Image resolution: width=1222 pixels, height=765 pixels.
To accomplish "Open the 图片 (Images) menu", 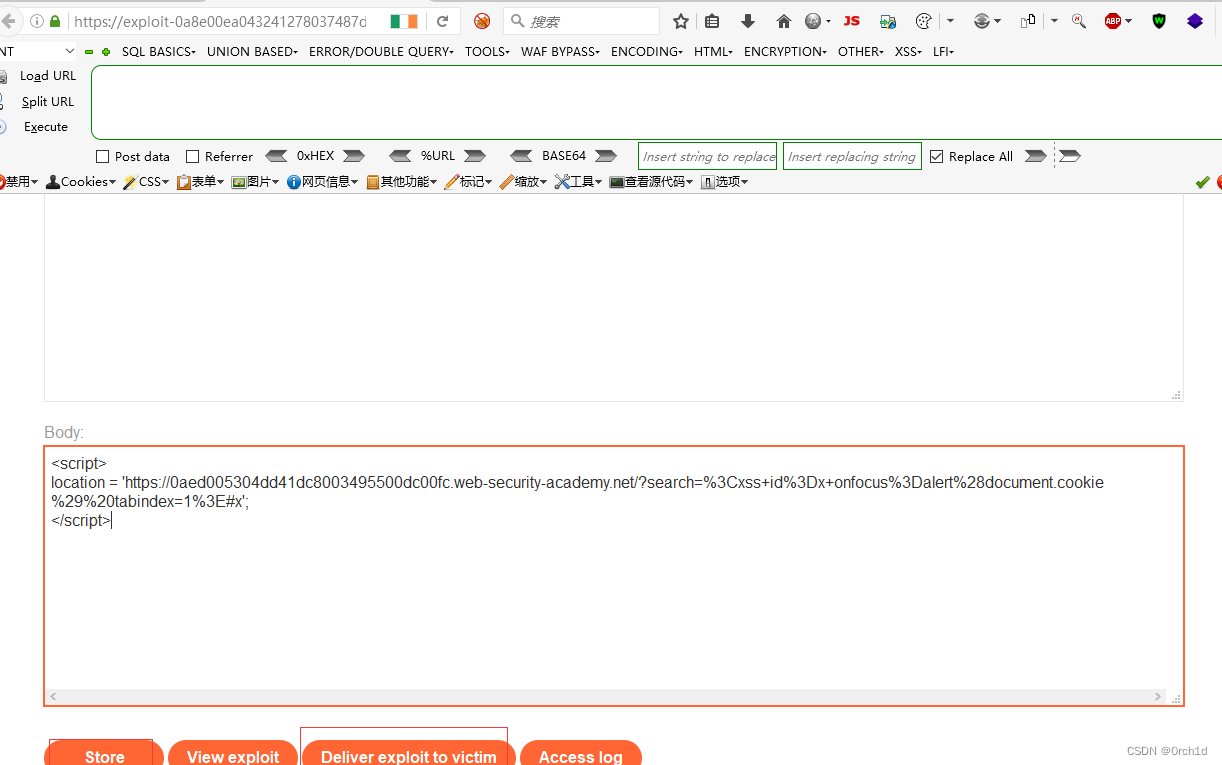I will (x=255, y=182).
